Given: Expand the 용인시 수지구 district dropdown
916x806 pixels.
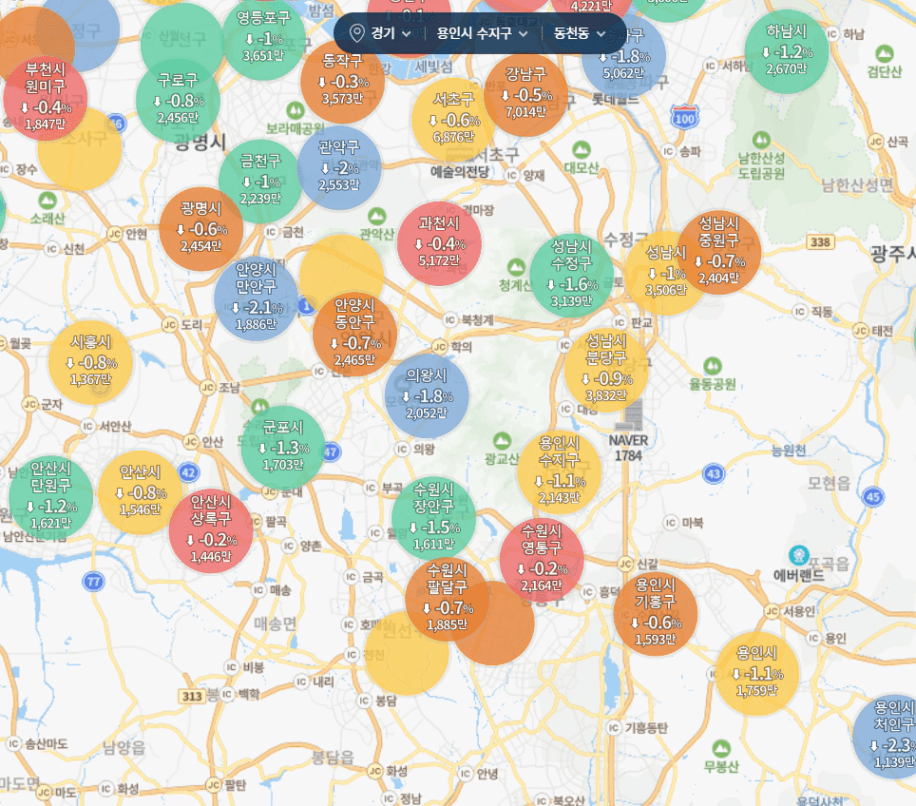Looking at the screenshot, I should pos(482,33).
